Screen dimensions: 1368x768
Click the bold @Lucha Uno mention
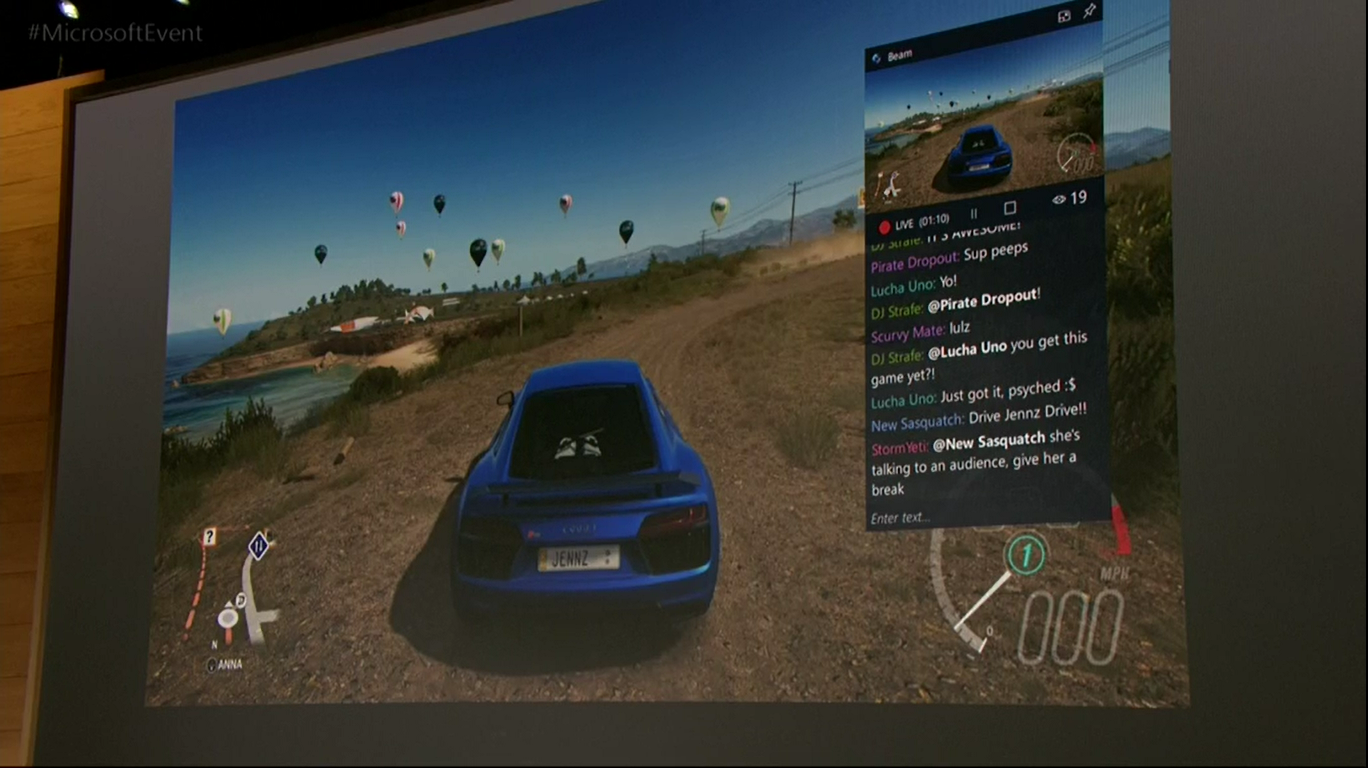[967, 351]
